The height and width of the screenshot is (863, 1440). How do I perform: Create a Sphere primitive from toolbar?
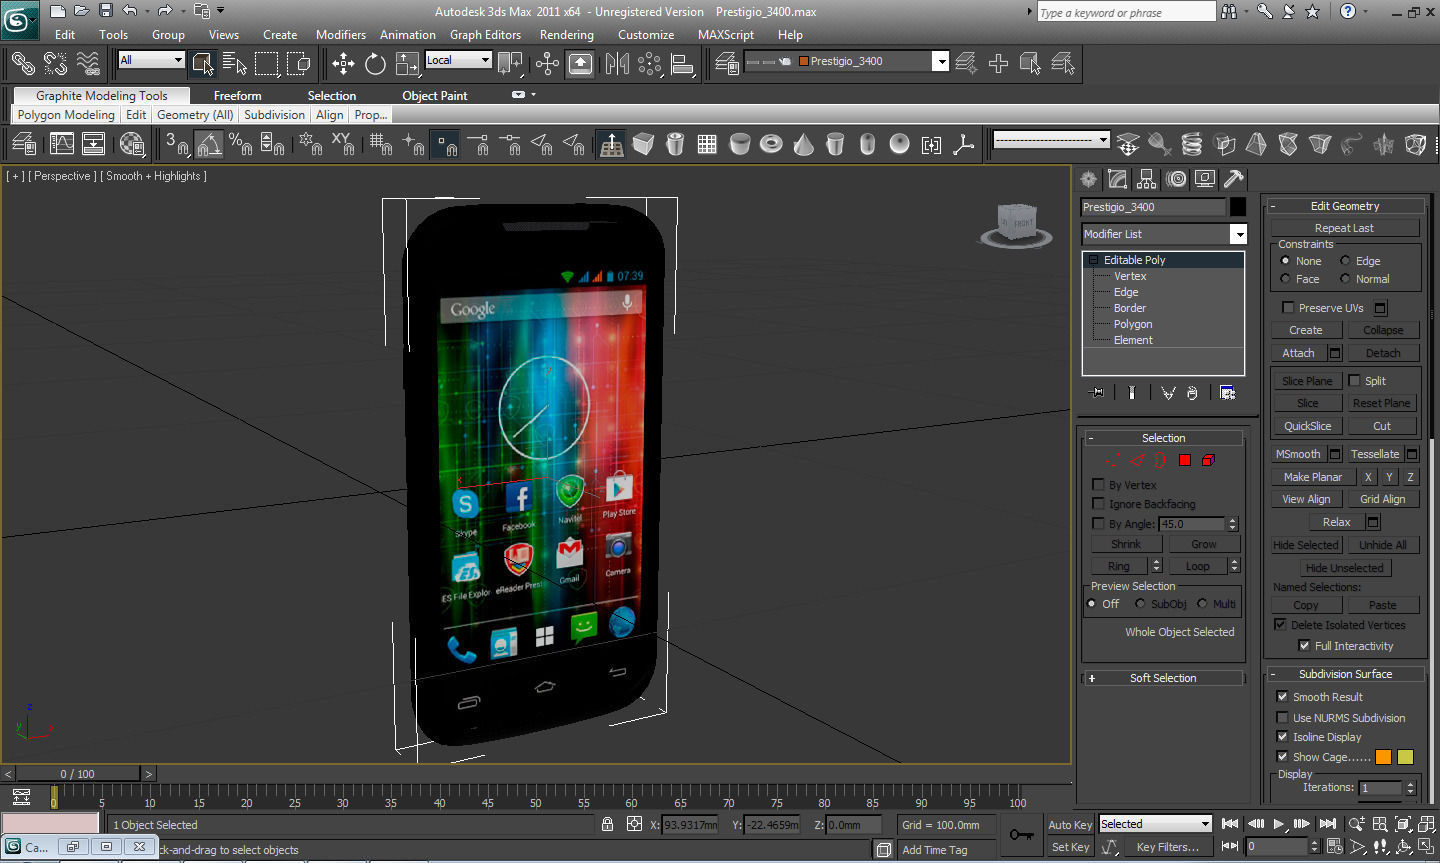click(x=899, y=144)
